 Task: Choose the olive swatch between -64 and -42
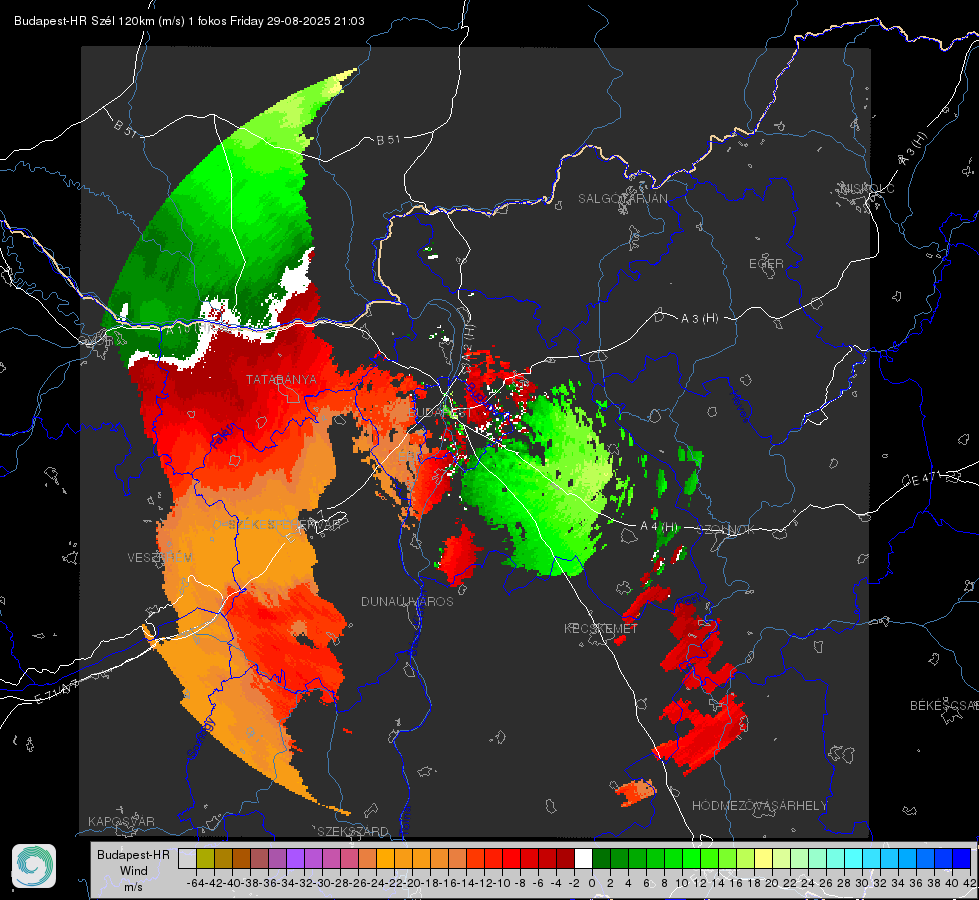tap(205, 858)
